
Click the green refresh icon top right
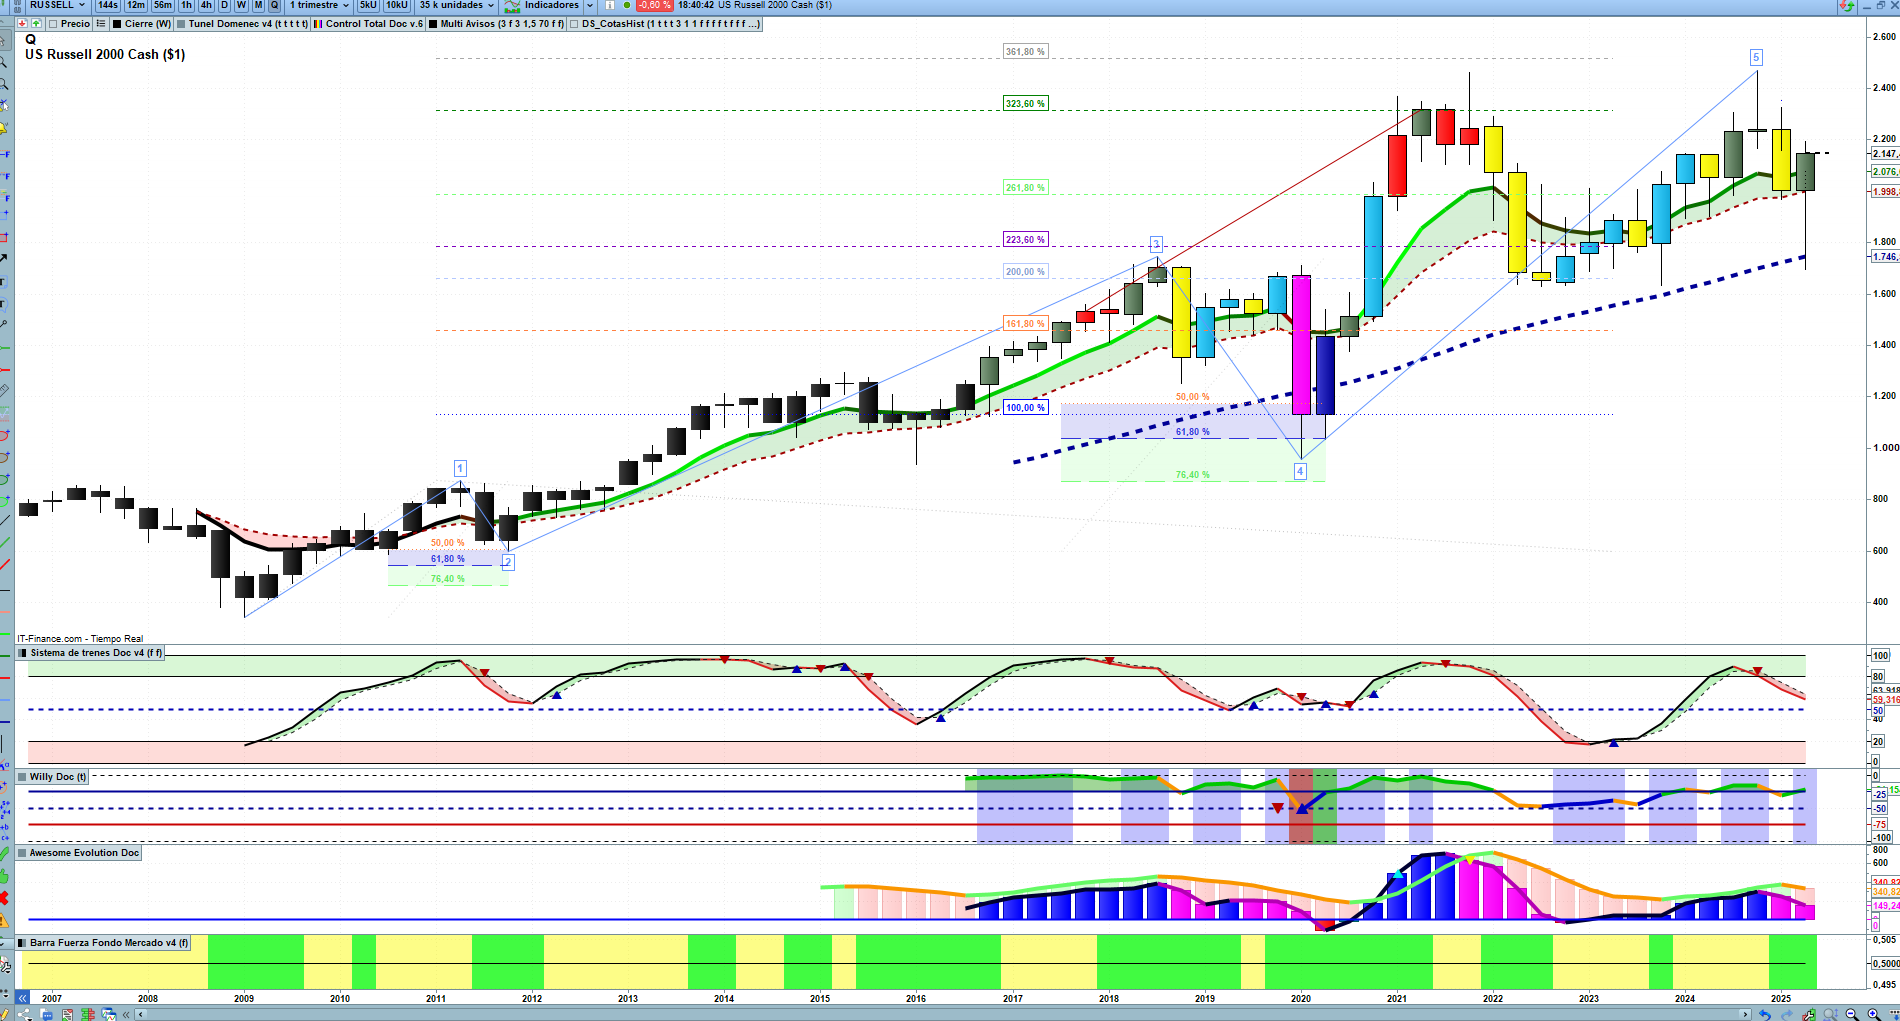tap(1847, 6)
